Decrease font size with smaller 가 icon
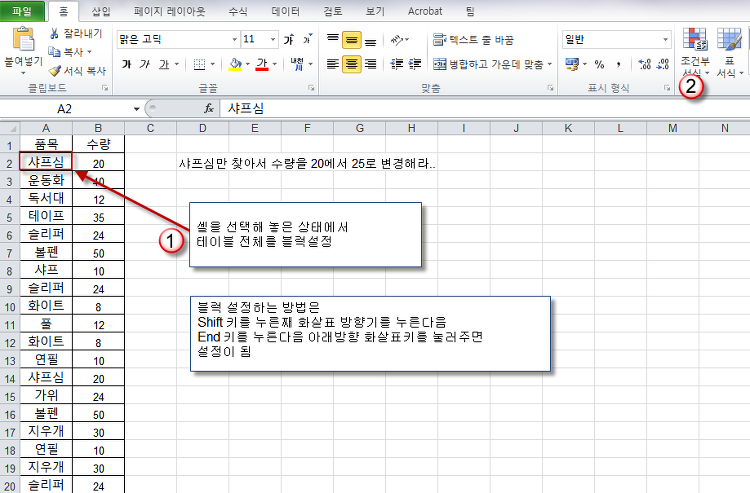 [x=307, y=40]
